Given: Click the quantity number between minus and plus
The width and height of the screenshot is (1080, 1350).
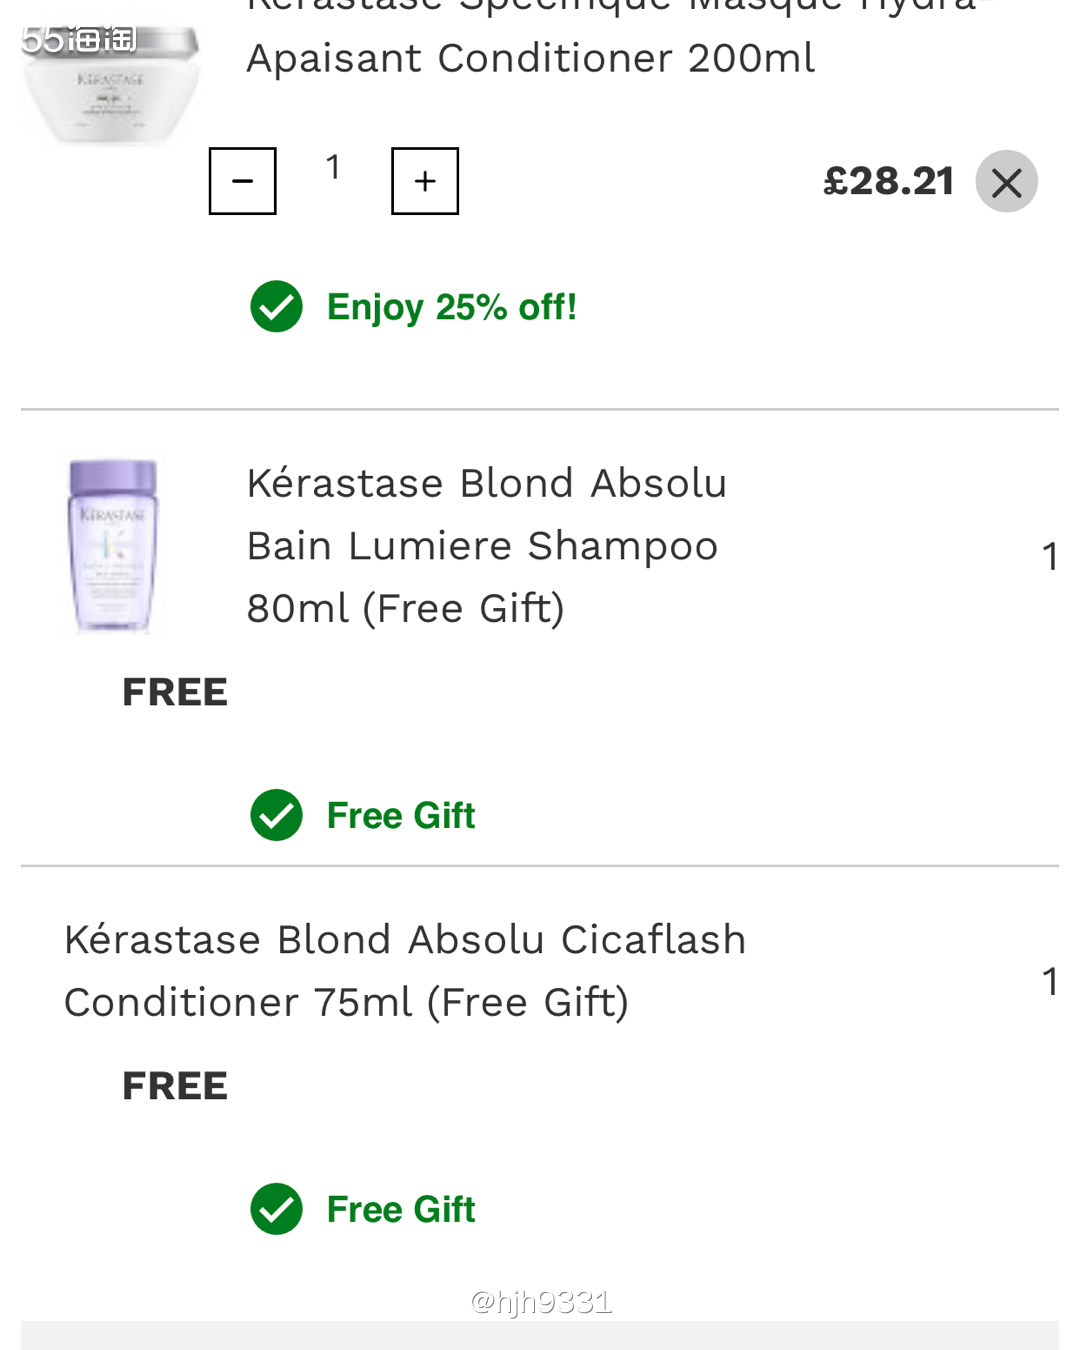Looking at the screenshot, I should tap(333, 168).
